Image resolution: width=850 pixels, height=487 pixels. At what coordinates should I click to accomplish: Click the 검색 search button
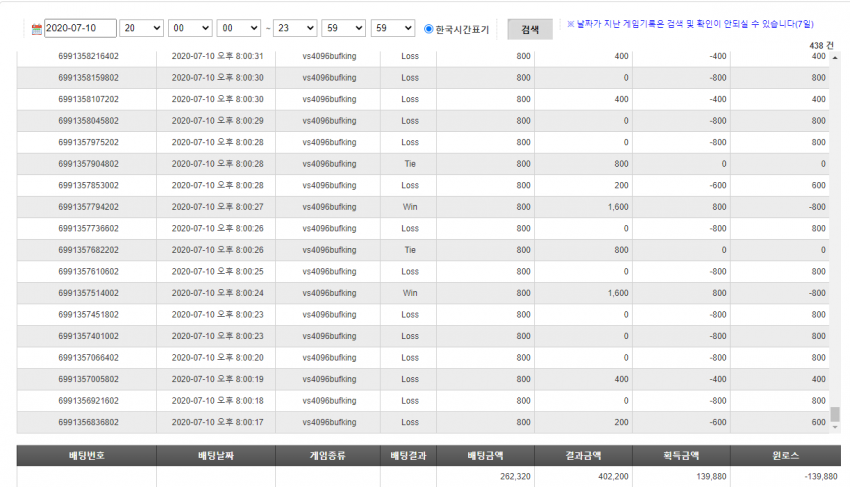[x=530, y=29]
